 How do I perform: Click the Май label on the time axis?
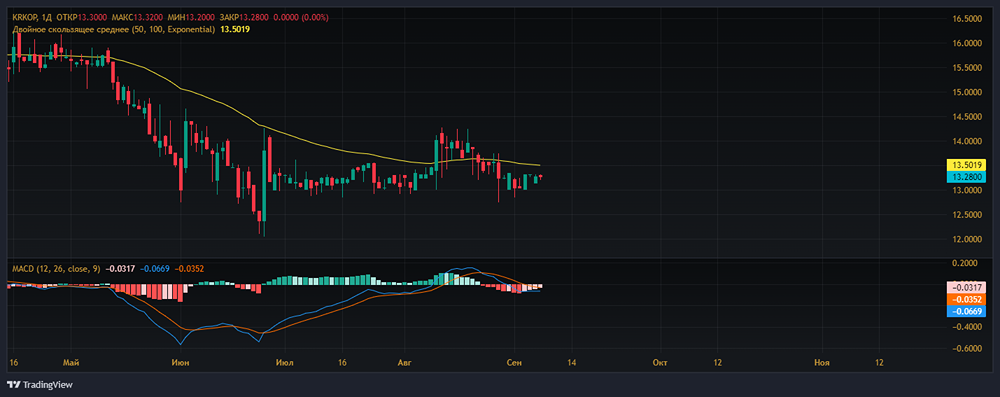(x=71, y=363)
